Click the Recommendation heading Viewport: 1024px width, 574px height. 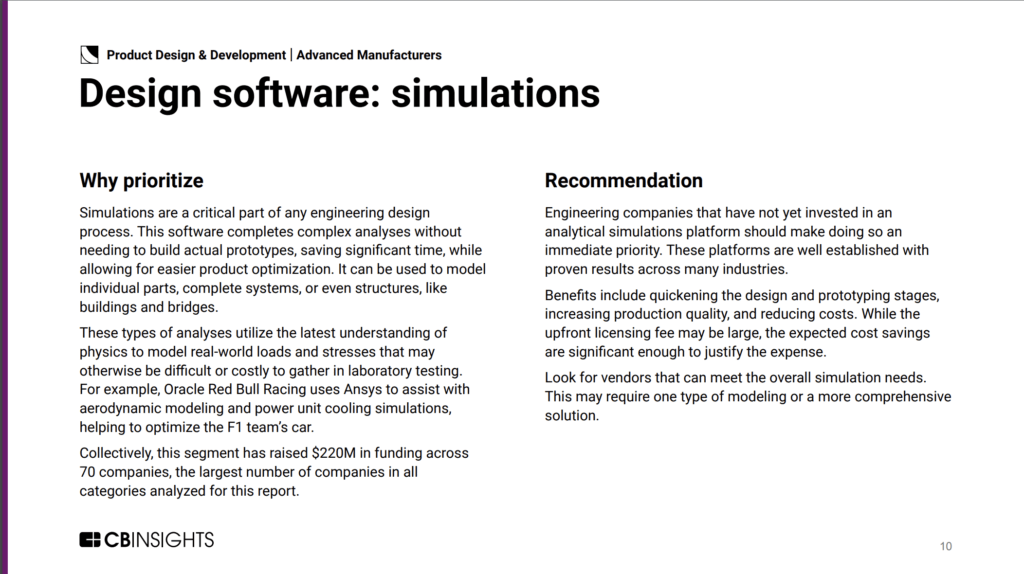coord(623,181)
